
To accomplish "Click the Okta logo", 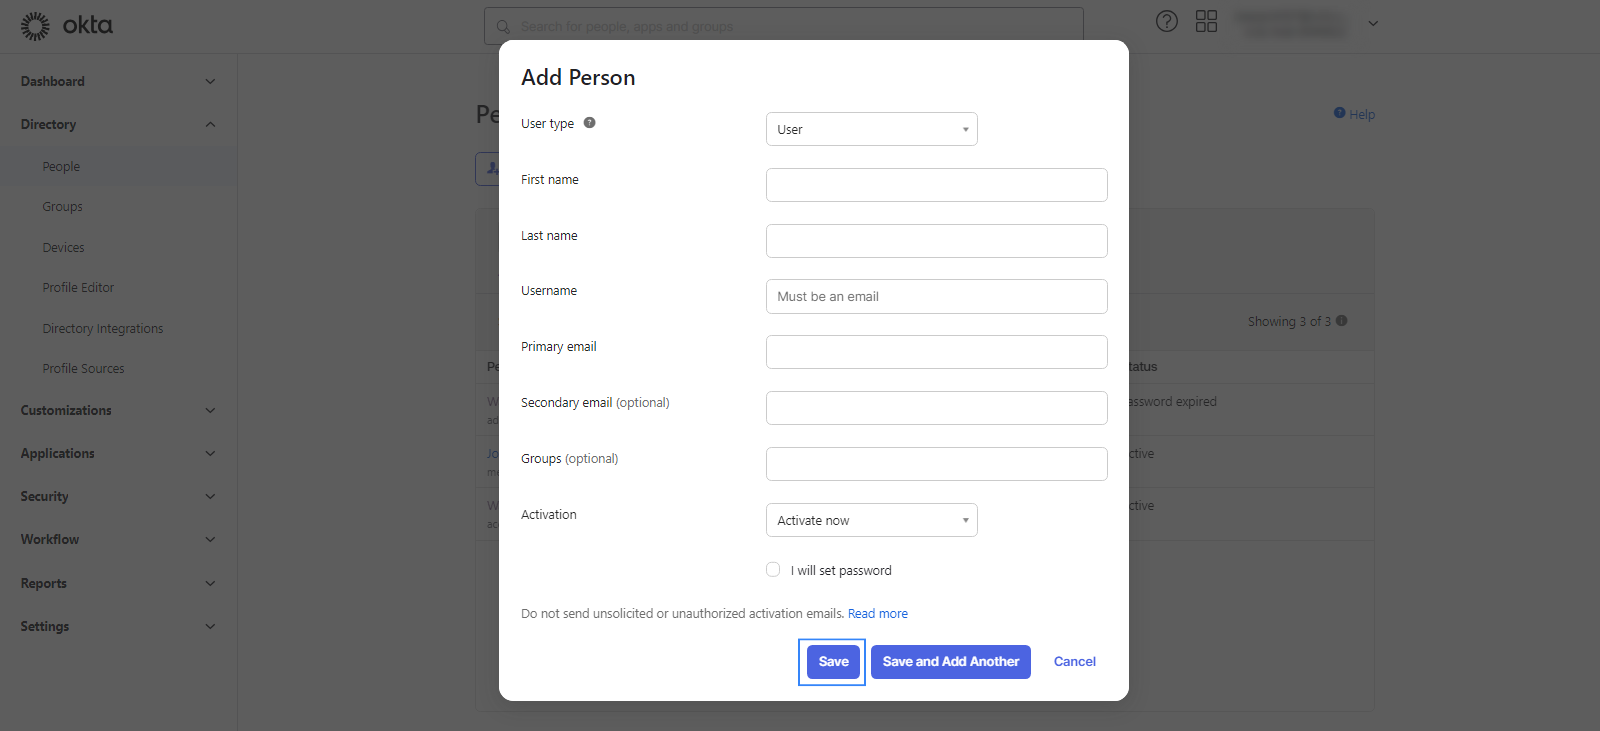I will coord(67,26).
